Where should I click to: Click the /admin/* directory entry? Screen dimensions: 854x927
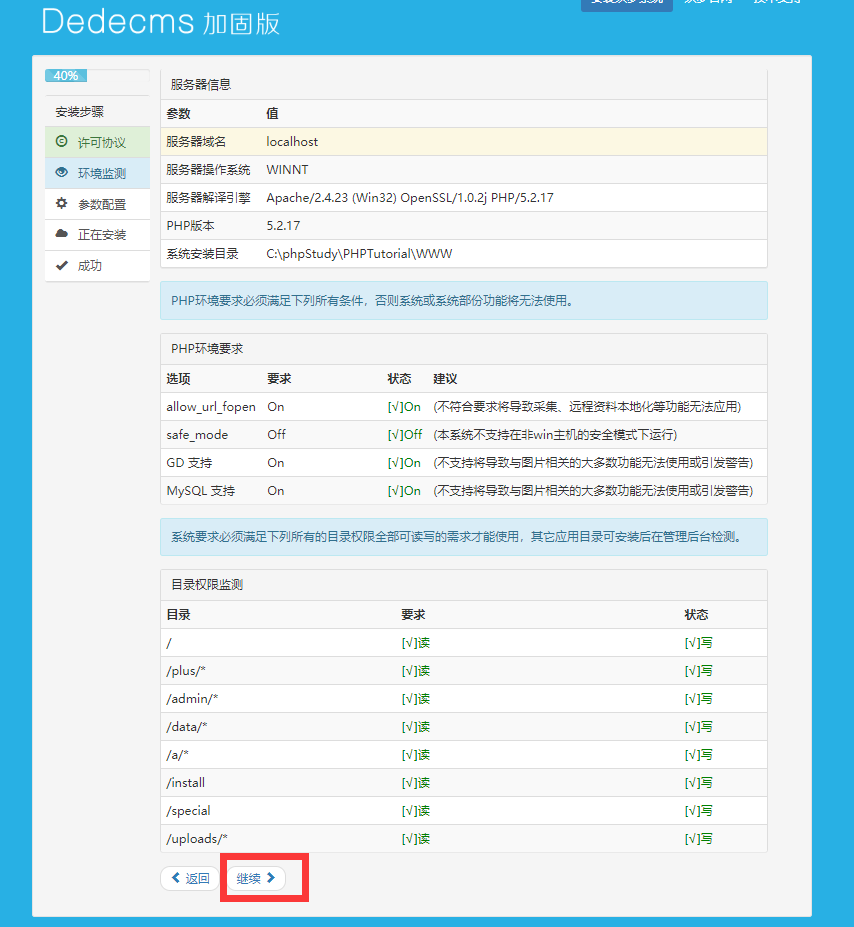[192, 699]
